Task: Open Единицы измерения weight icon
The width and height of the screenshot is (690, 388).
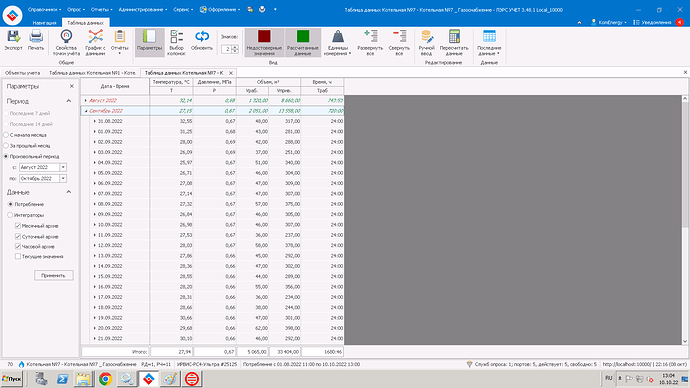Action: [338, 37]
